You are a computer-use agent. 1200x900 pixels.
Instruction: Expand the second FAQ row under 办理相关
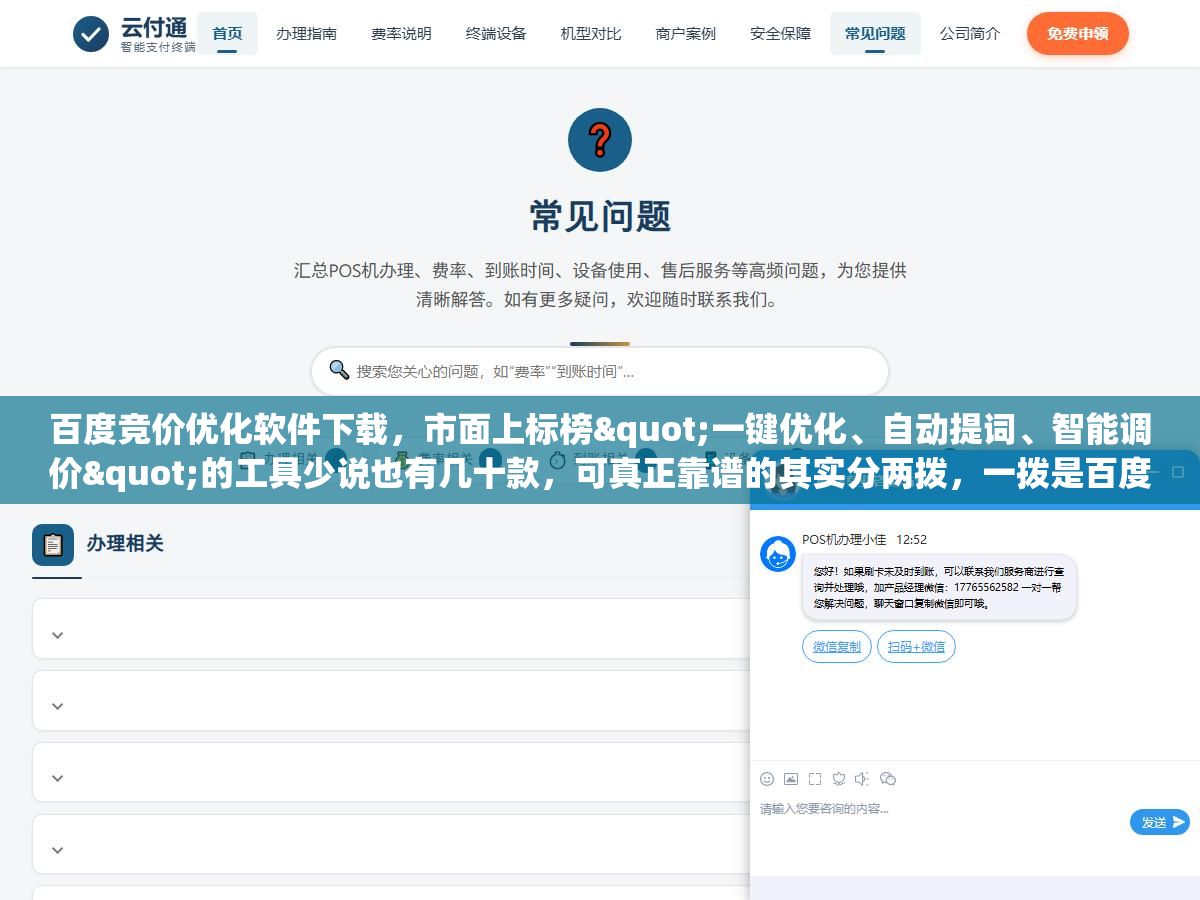coord(391,701)
